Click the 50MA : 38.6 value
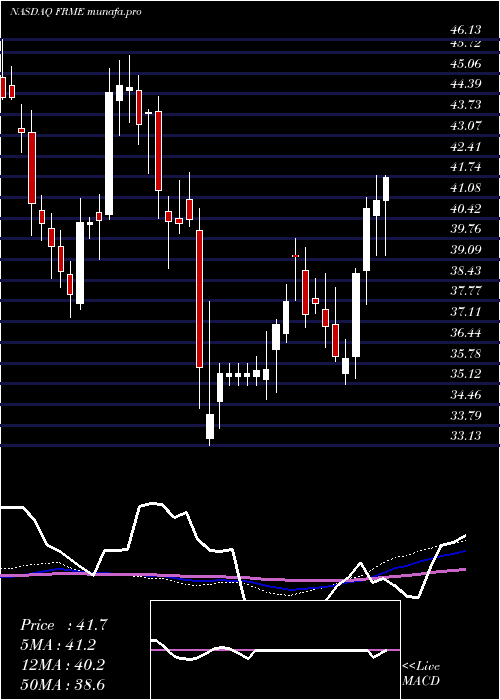Image resolution: width=500 pixels, height=700 pixels. (x=62, y=685)
